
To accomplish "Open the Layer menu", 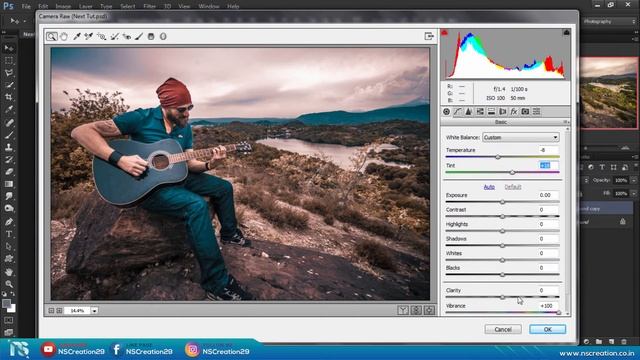I will tap(85, 6).
